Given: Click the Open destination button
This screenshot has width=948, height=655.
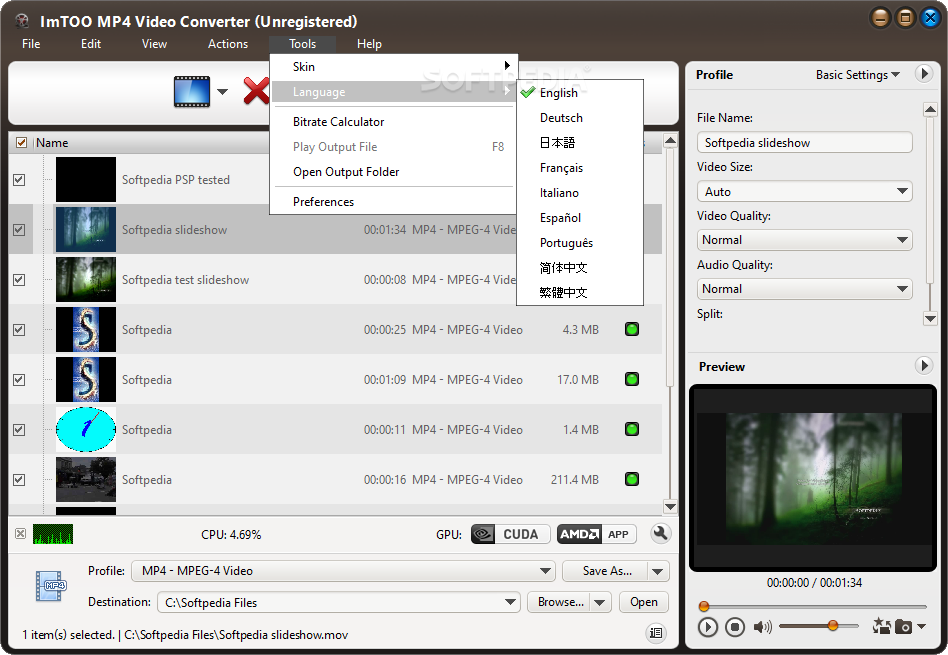Looking at the screenshot, I should click(x=644, y=602).
